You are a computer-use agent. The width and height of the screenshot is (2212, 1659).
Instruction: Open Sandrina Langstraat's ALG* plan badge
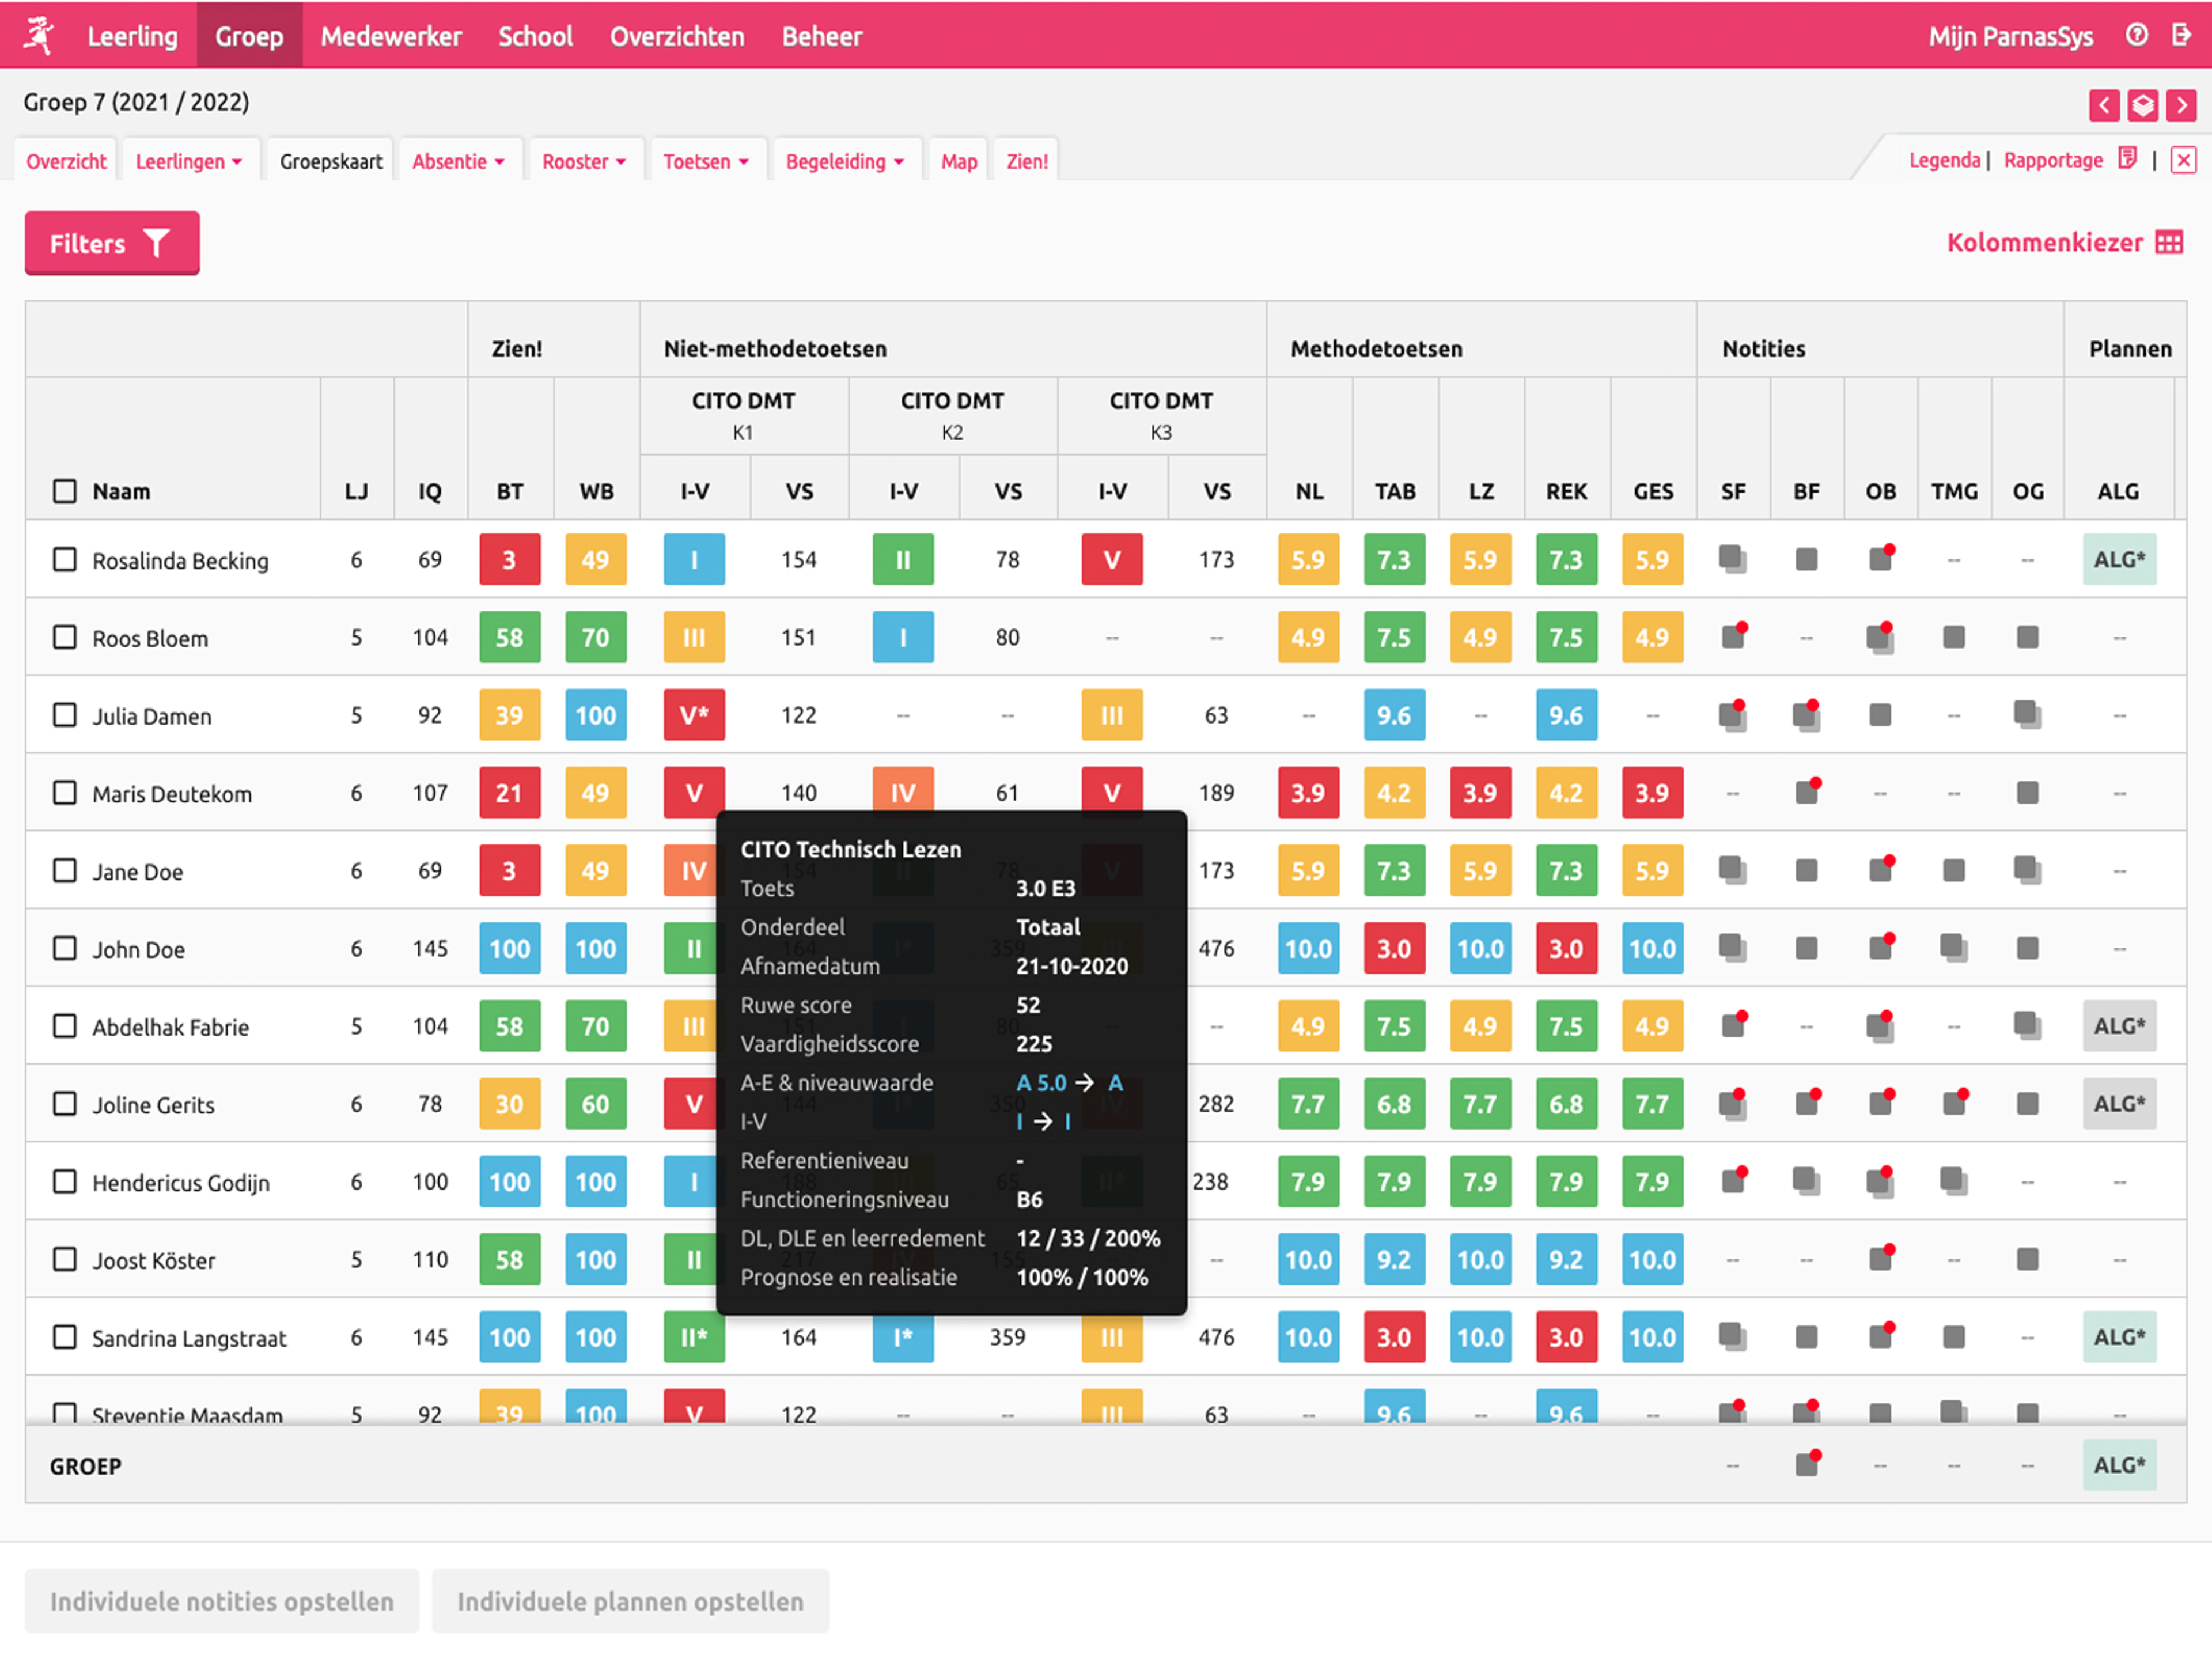[2119, 1336]
